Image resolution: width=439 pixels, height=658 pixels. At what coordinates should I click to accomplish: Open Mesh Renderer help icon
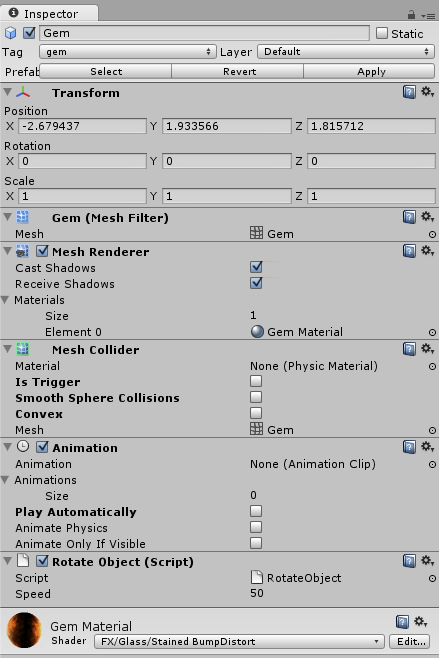point(409,251)
